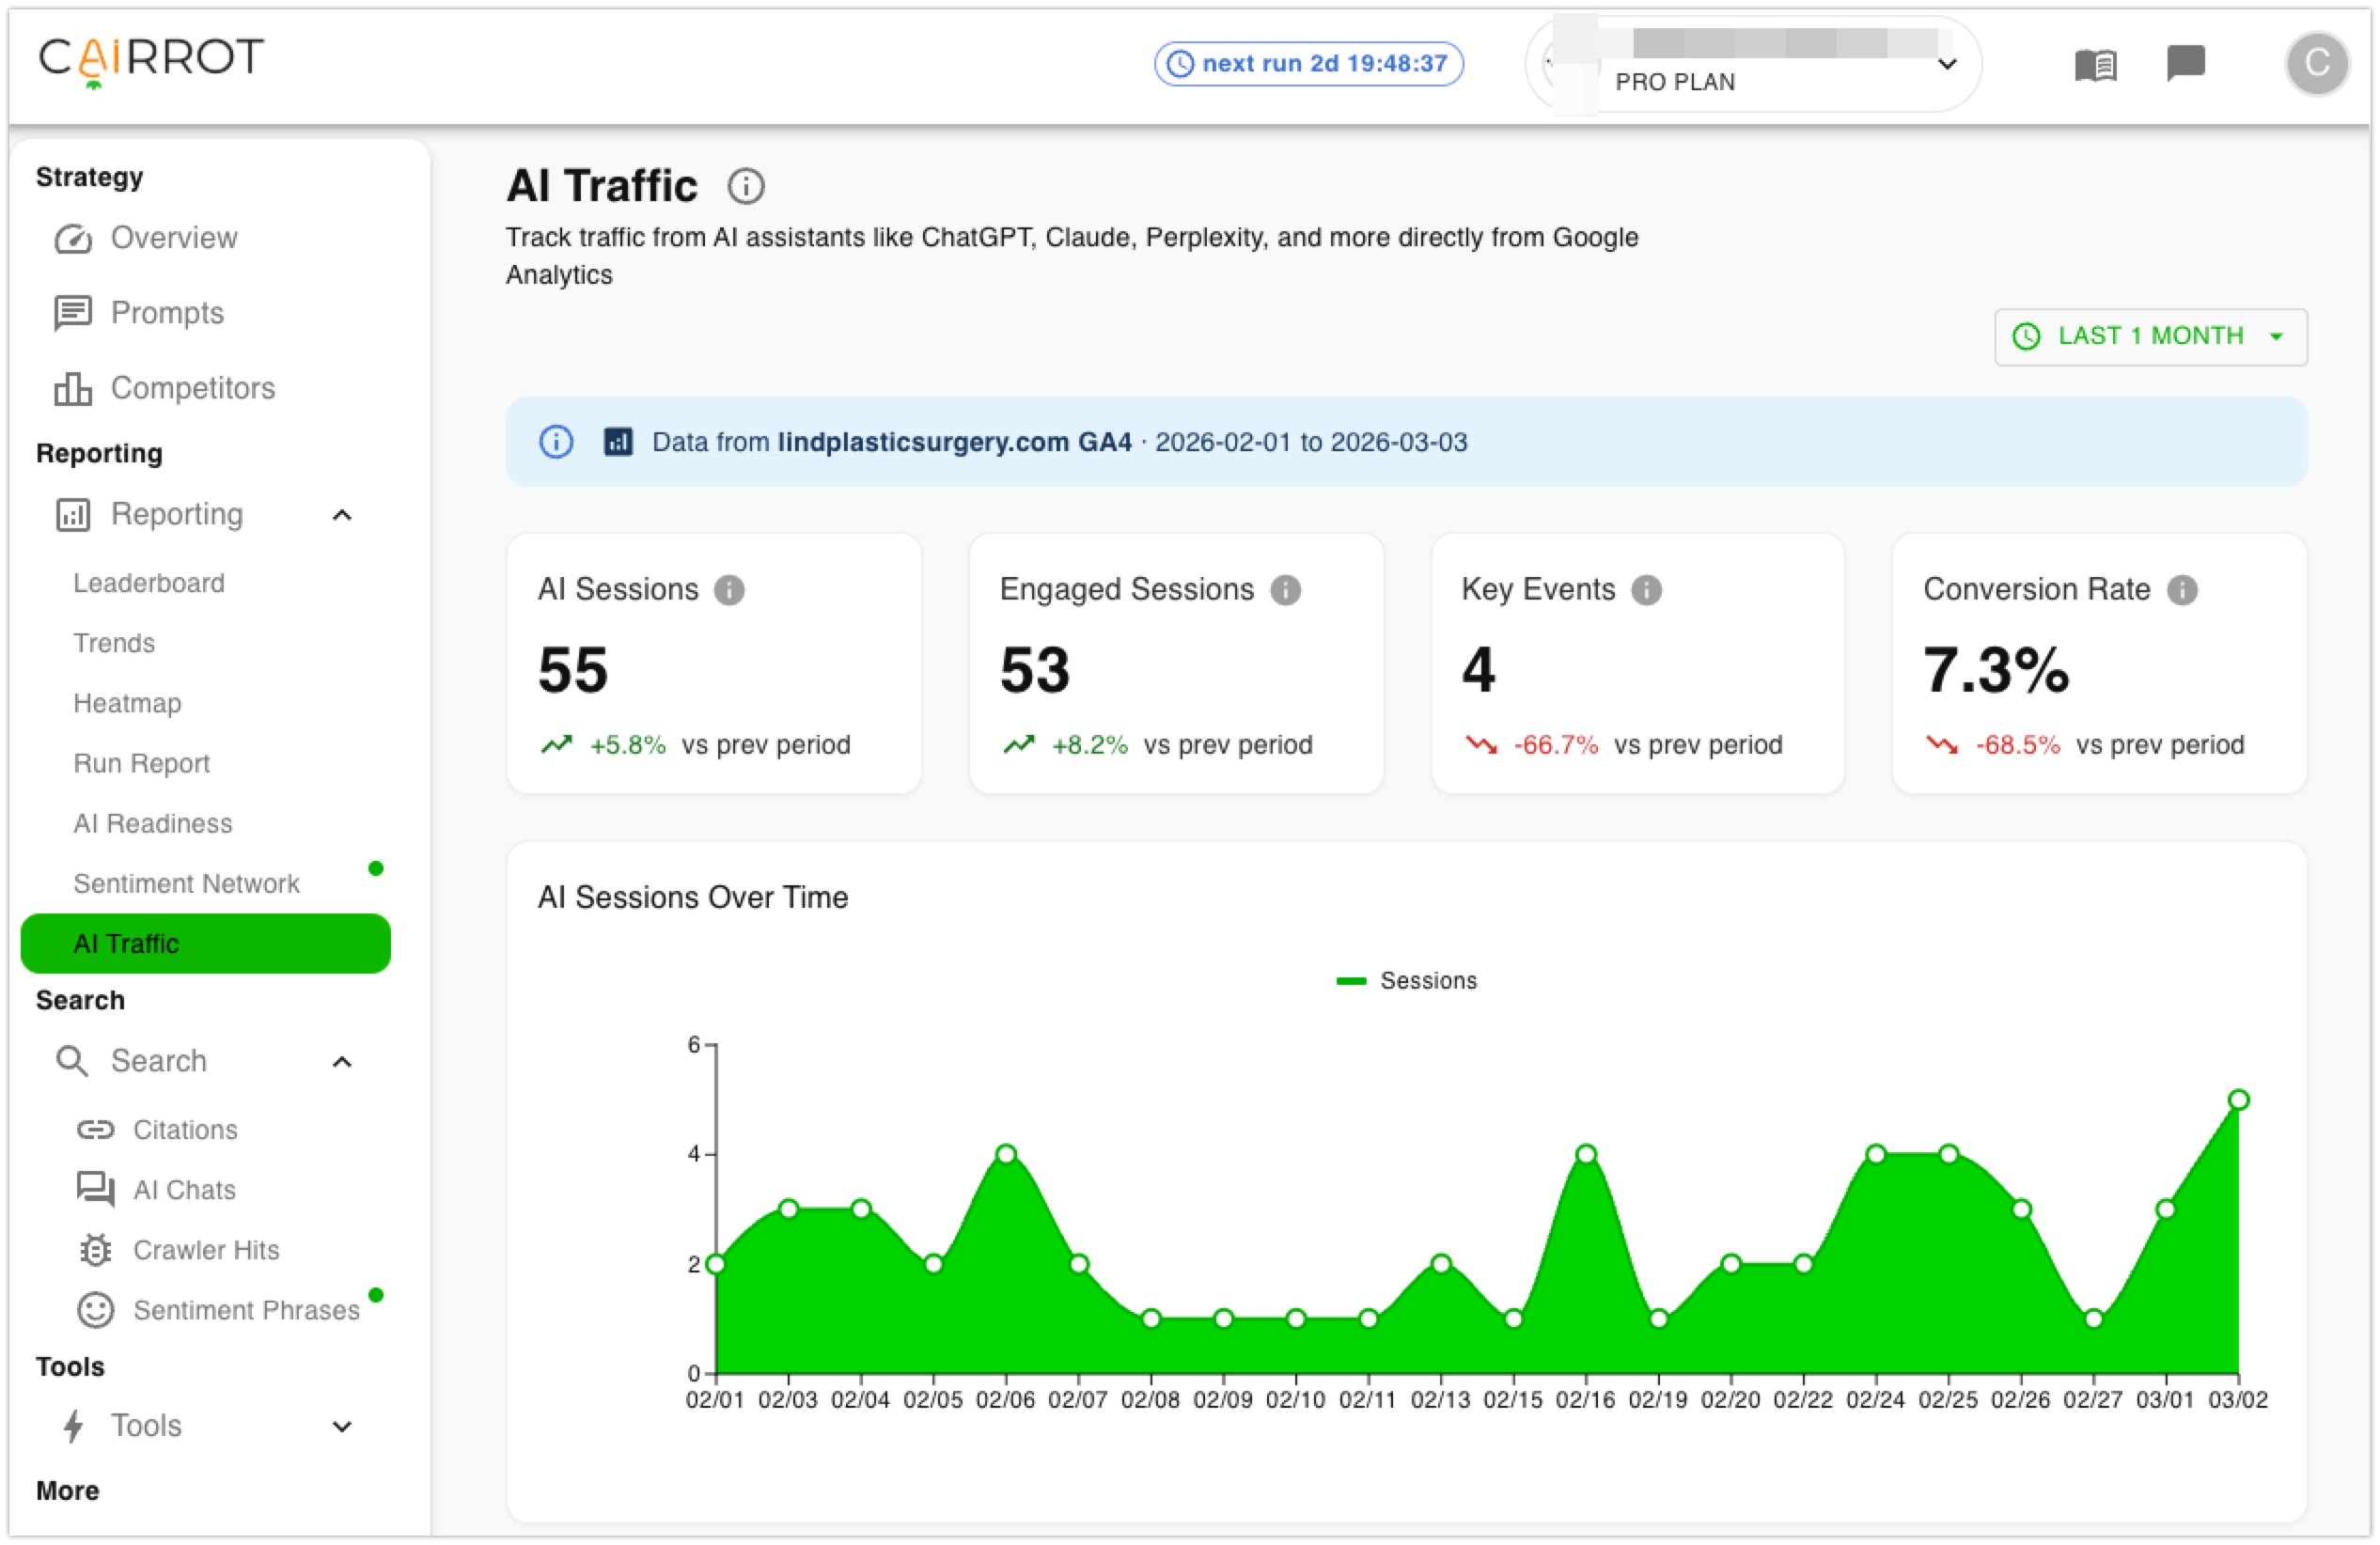2380x1545 pixels.
Task: Select the Citations icon under Search
Action: 95,1129
